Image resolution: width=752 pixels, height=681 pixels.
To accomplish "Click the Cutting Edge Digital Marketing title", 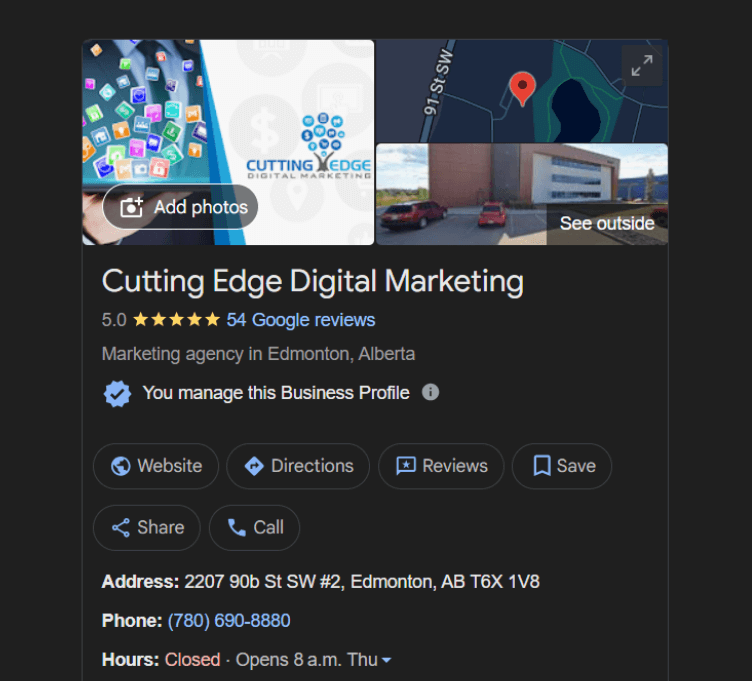I will tap(313, 282).
